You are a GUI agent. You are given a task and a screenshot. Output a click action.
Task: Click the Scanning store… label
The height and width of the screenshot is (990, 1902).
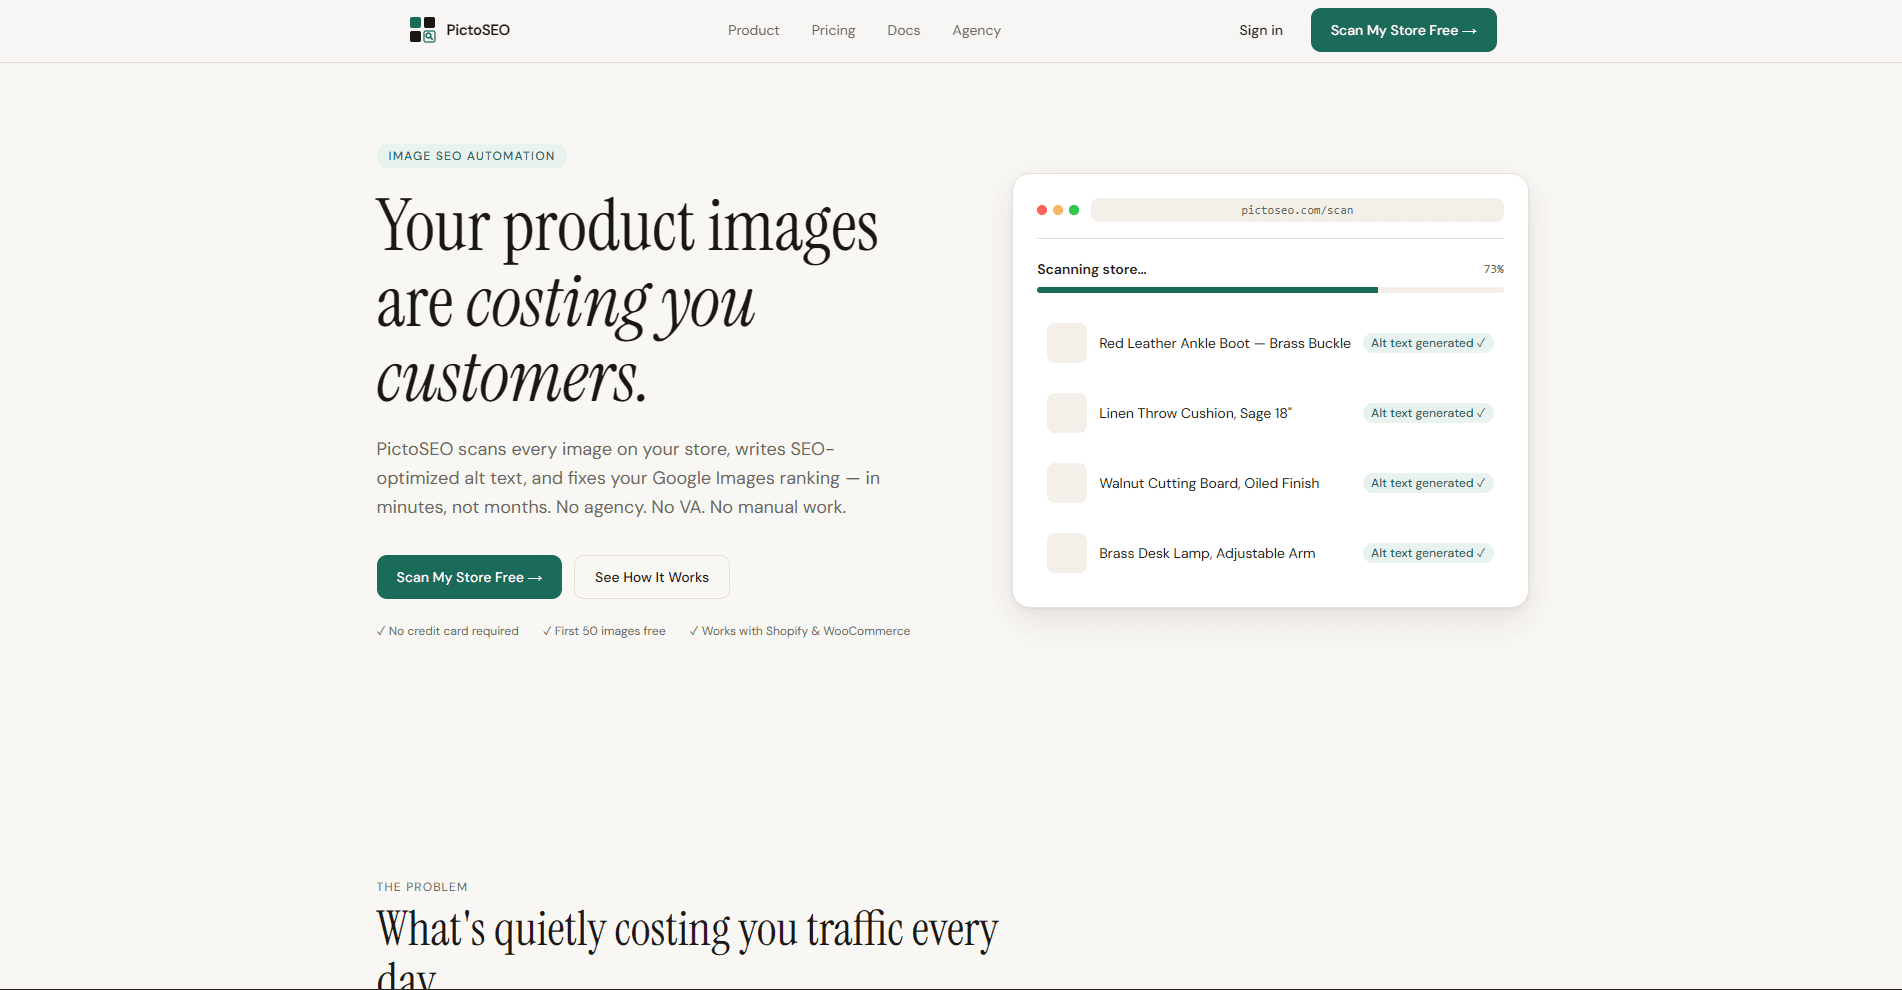(x=1092, y=269)
